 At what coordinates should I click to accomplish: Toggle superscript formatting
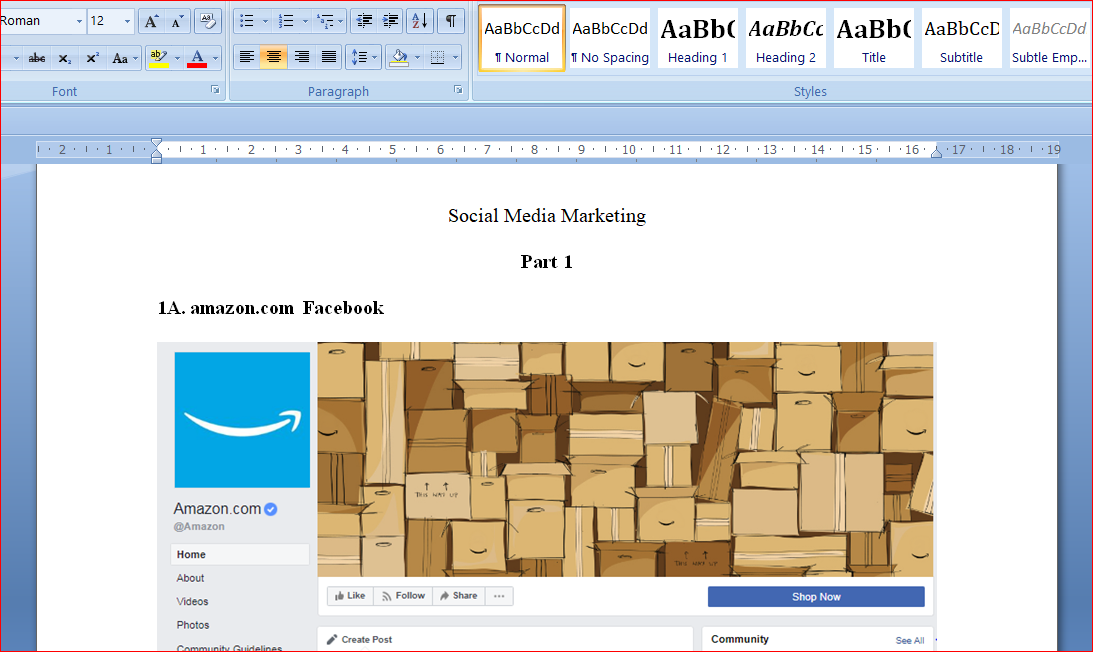92,58
